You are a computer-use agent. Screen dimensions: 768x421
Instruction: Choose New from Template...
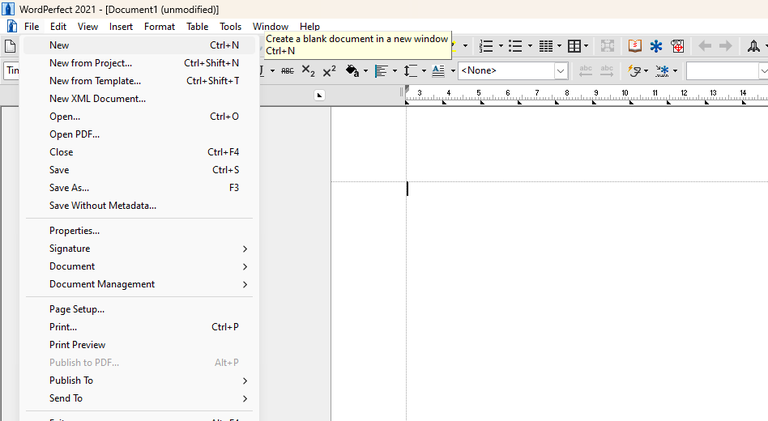tap(139, 81)
